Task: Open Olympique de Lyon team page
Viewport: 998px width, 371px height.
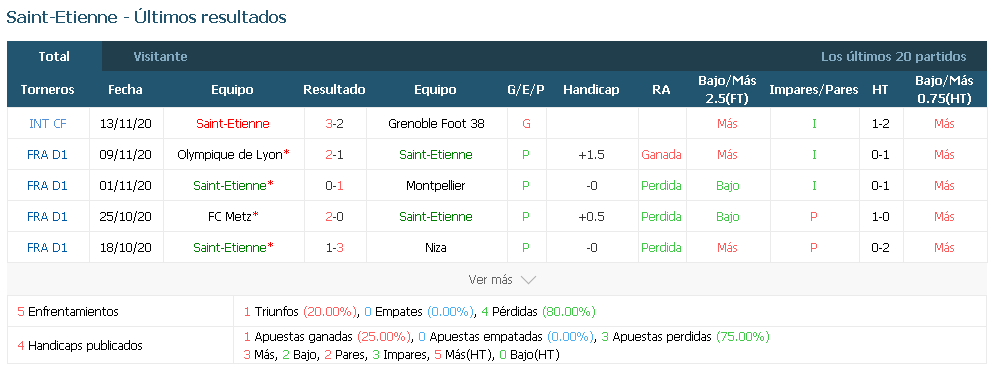Action: tap(230, 155)
